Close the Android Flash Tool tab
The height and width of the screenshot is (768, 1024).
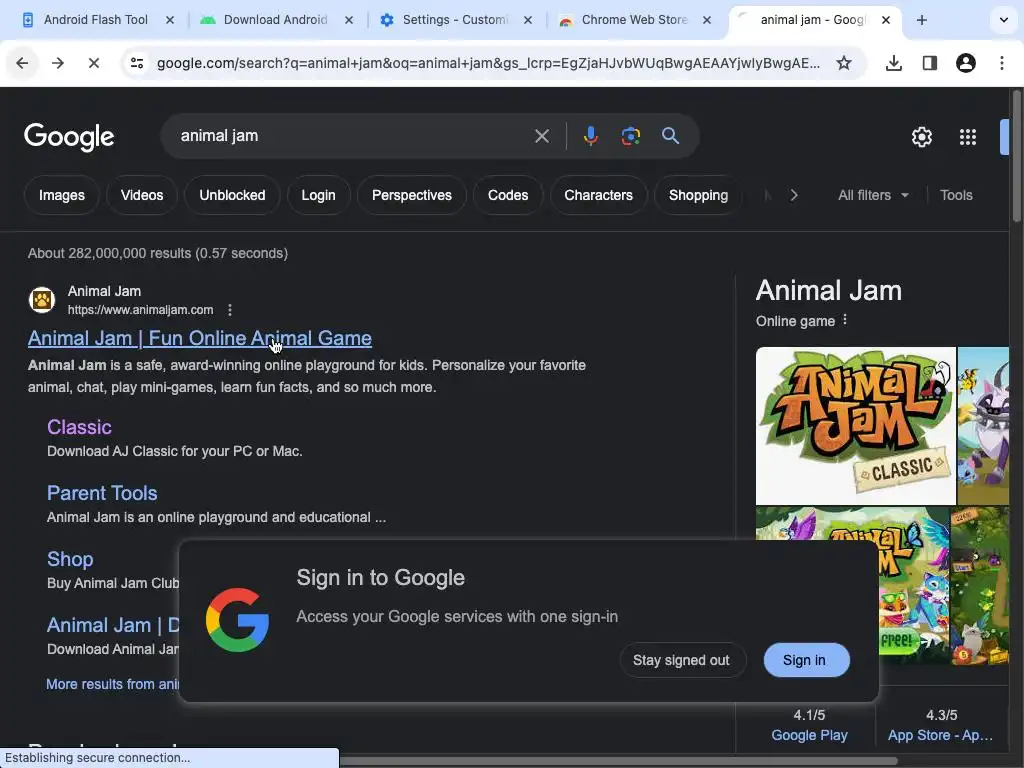[170, 20]
